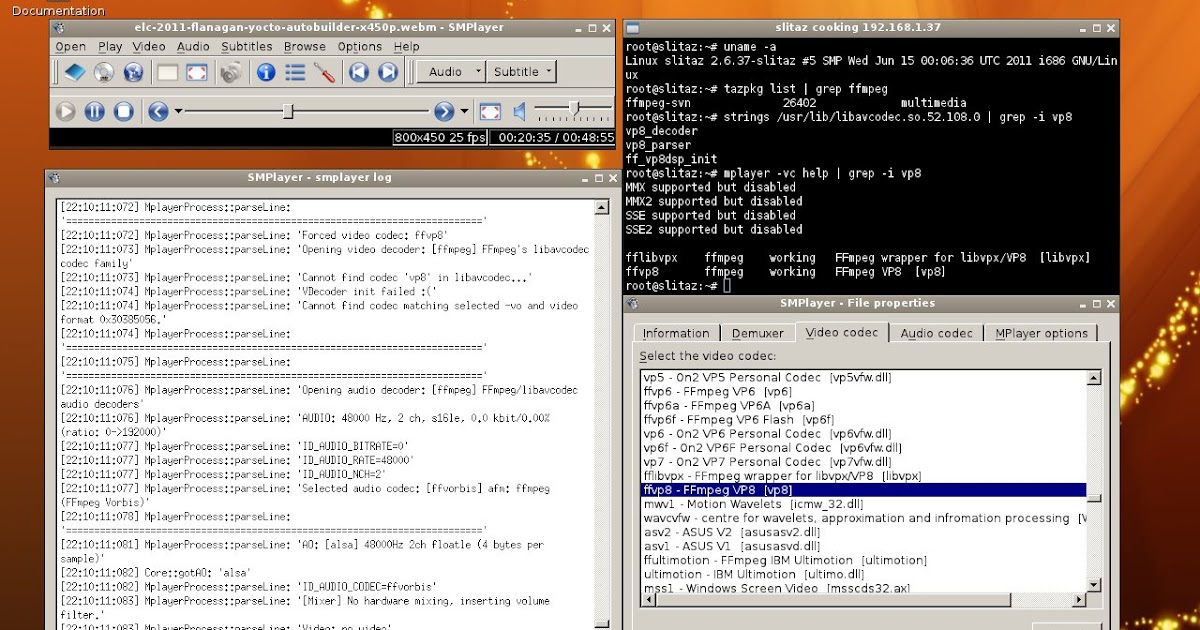Switch to the Information tab
This screenshot has width=1200, height=630.
click(676, 334)
